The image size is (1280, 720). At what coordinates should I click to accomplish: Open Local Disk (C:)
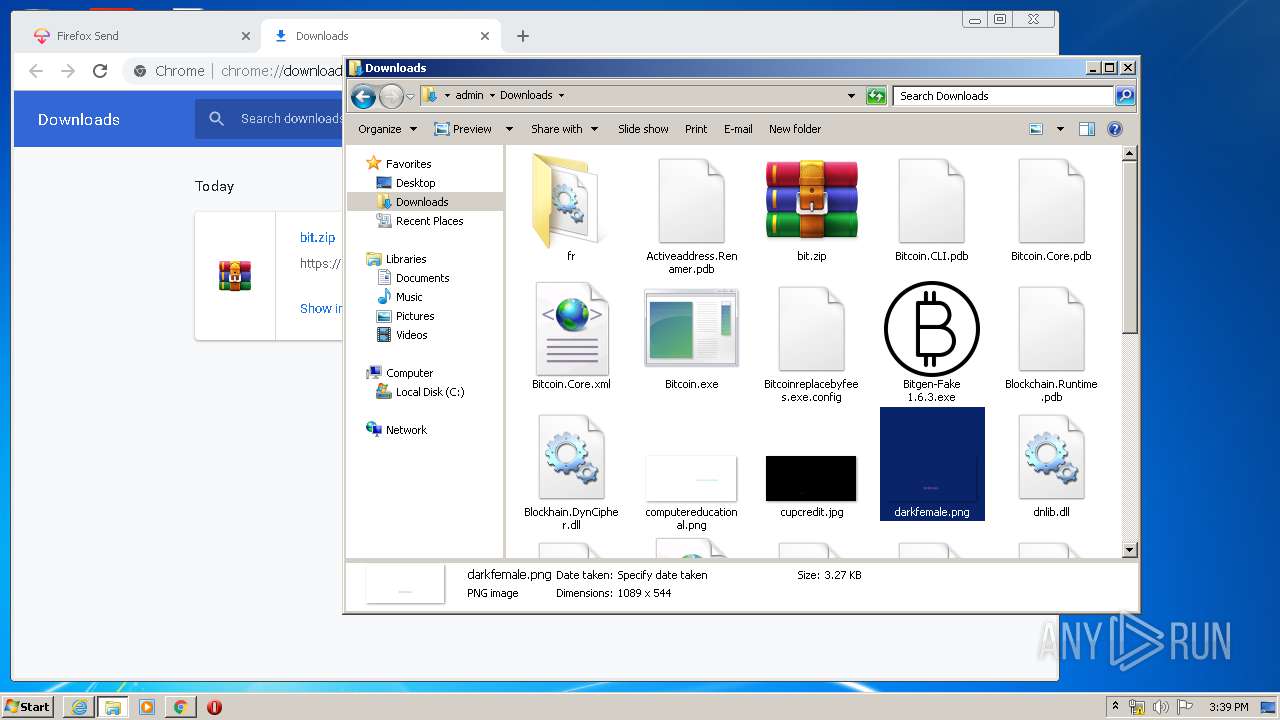(x=430, y=392)
